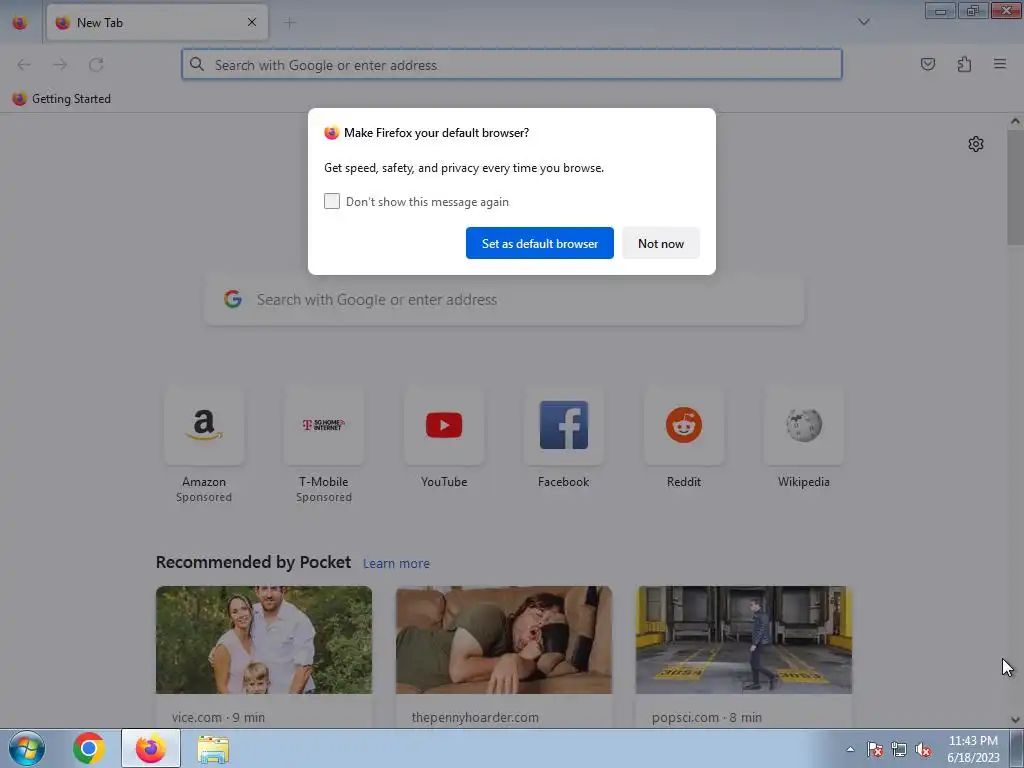Image resolution: width=1024 pixels, height=768 pixels.
Task: Open a new tab with plus button
Action: (289, 23)
